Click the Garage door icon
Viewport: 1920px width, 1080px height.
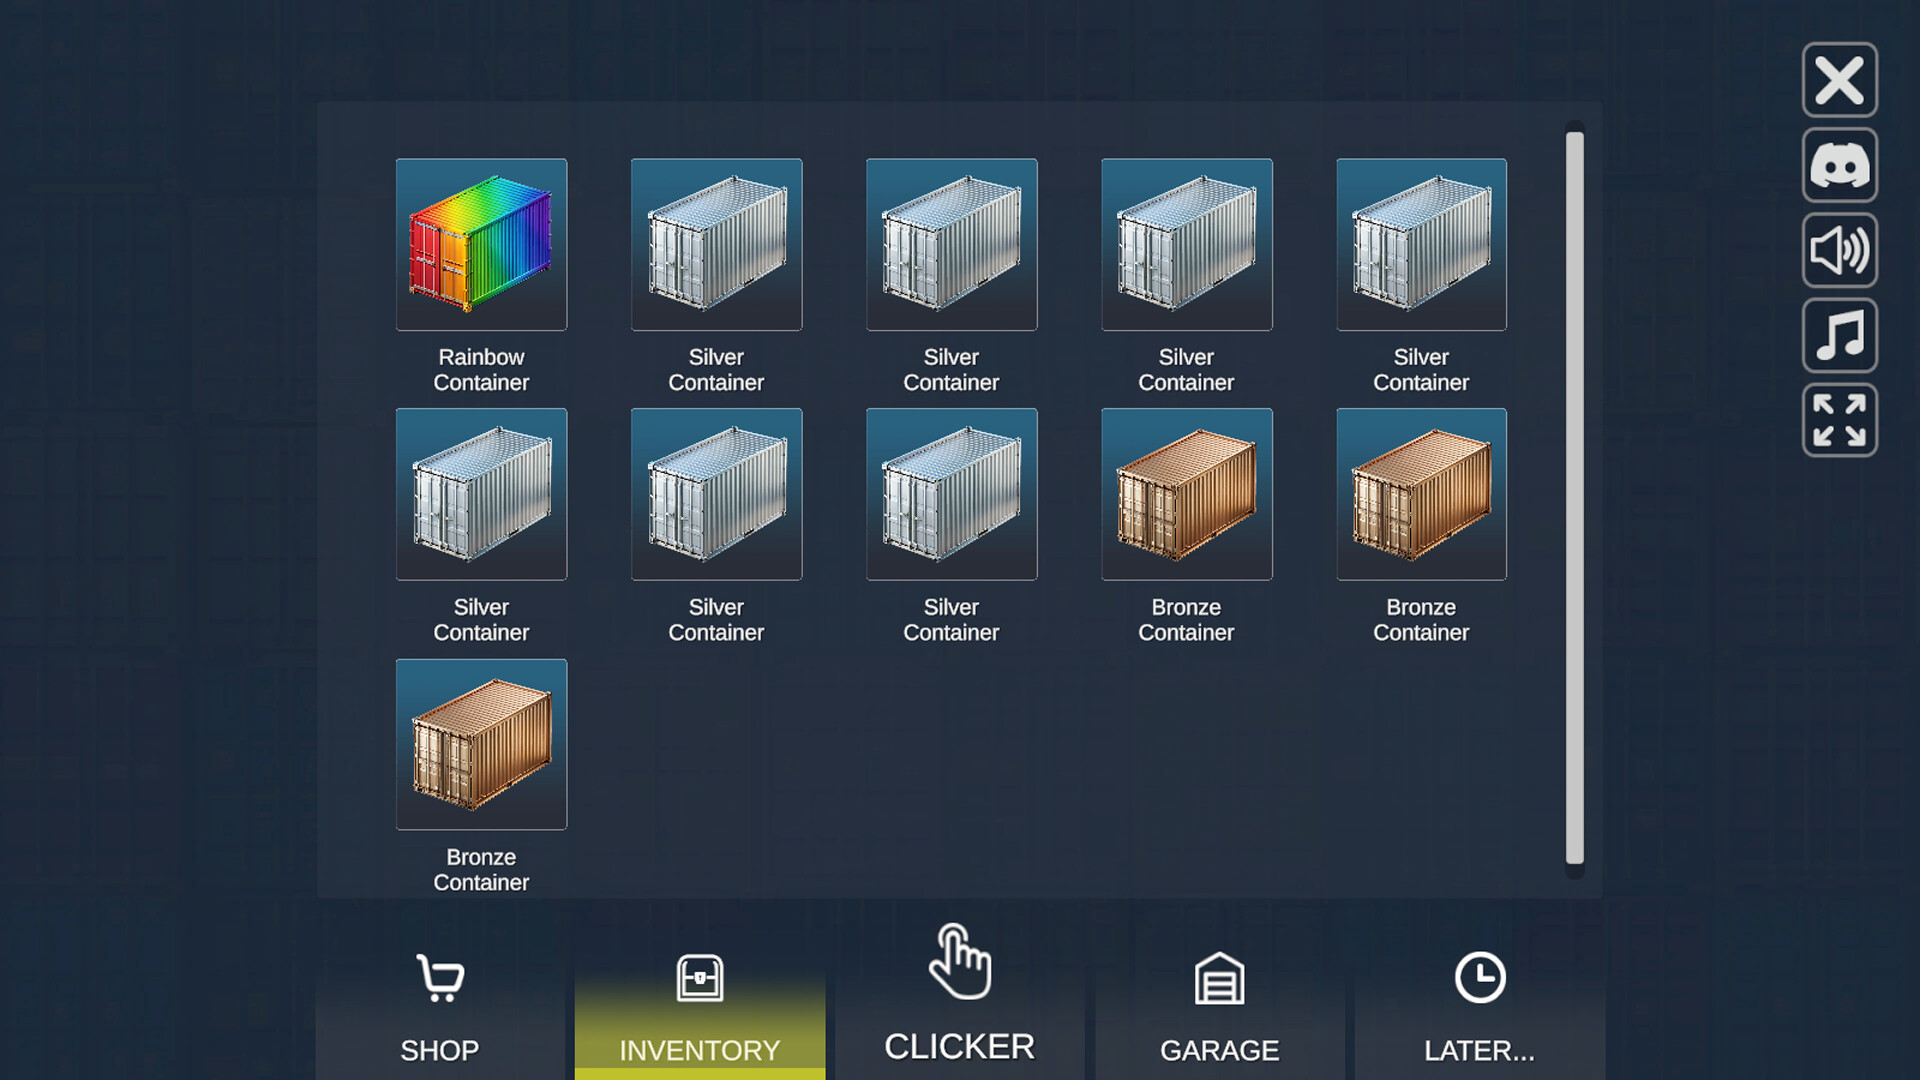[1219, 980]
